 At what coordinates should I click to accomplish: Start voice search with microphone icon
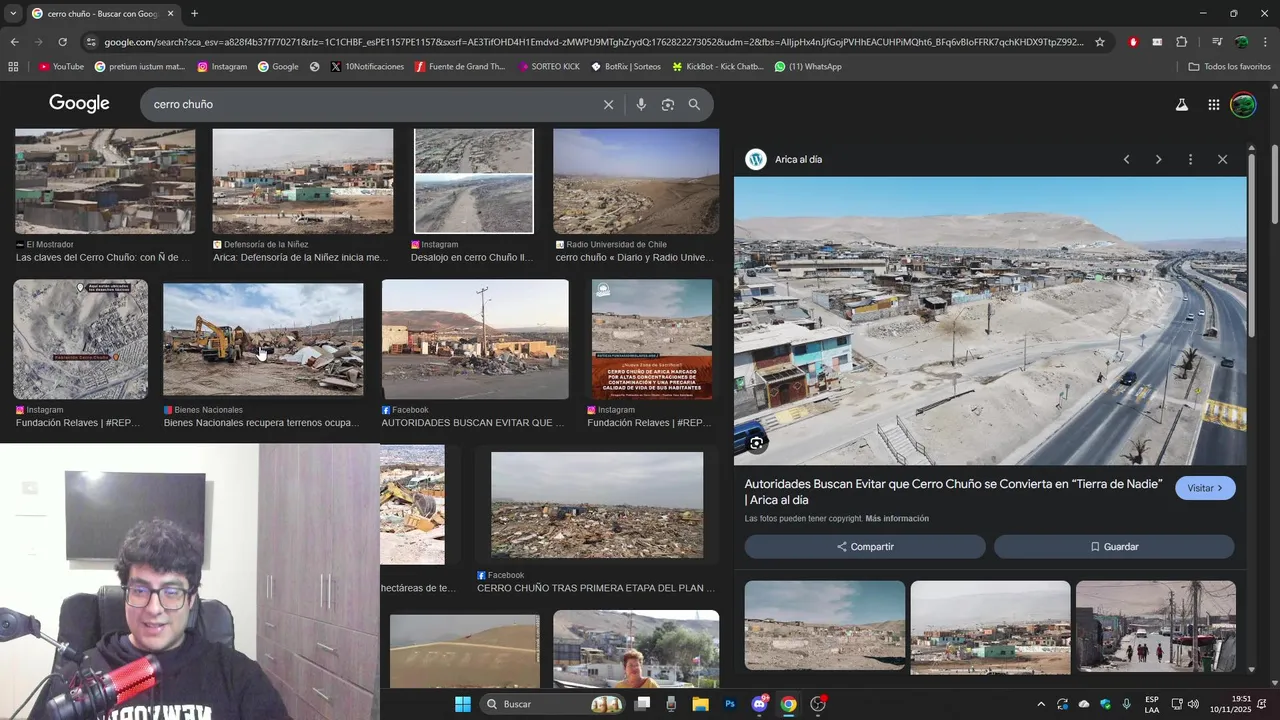coord(641,105)
